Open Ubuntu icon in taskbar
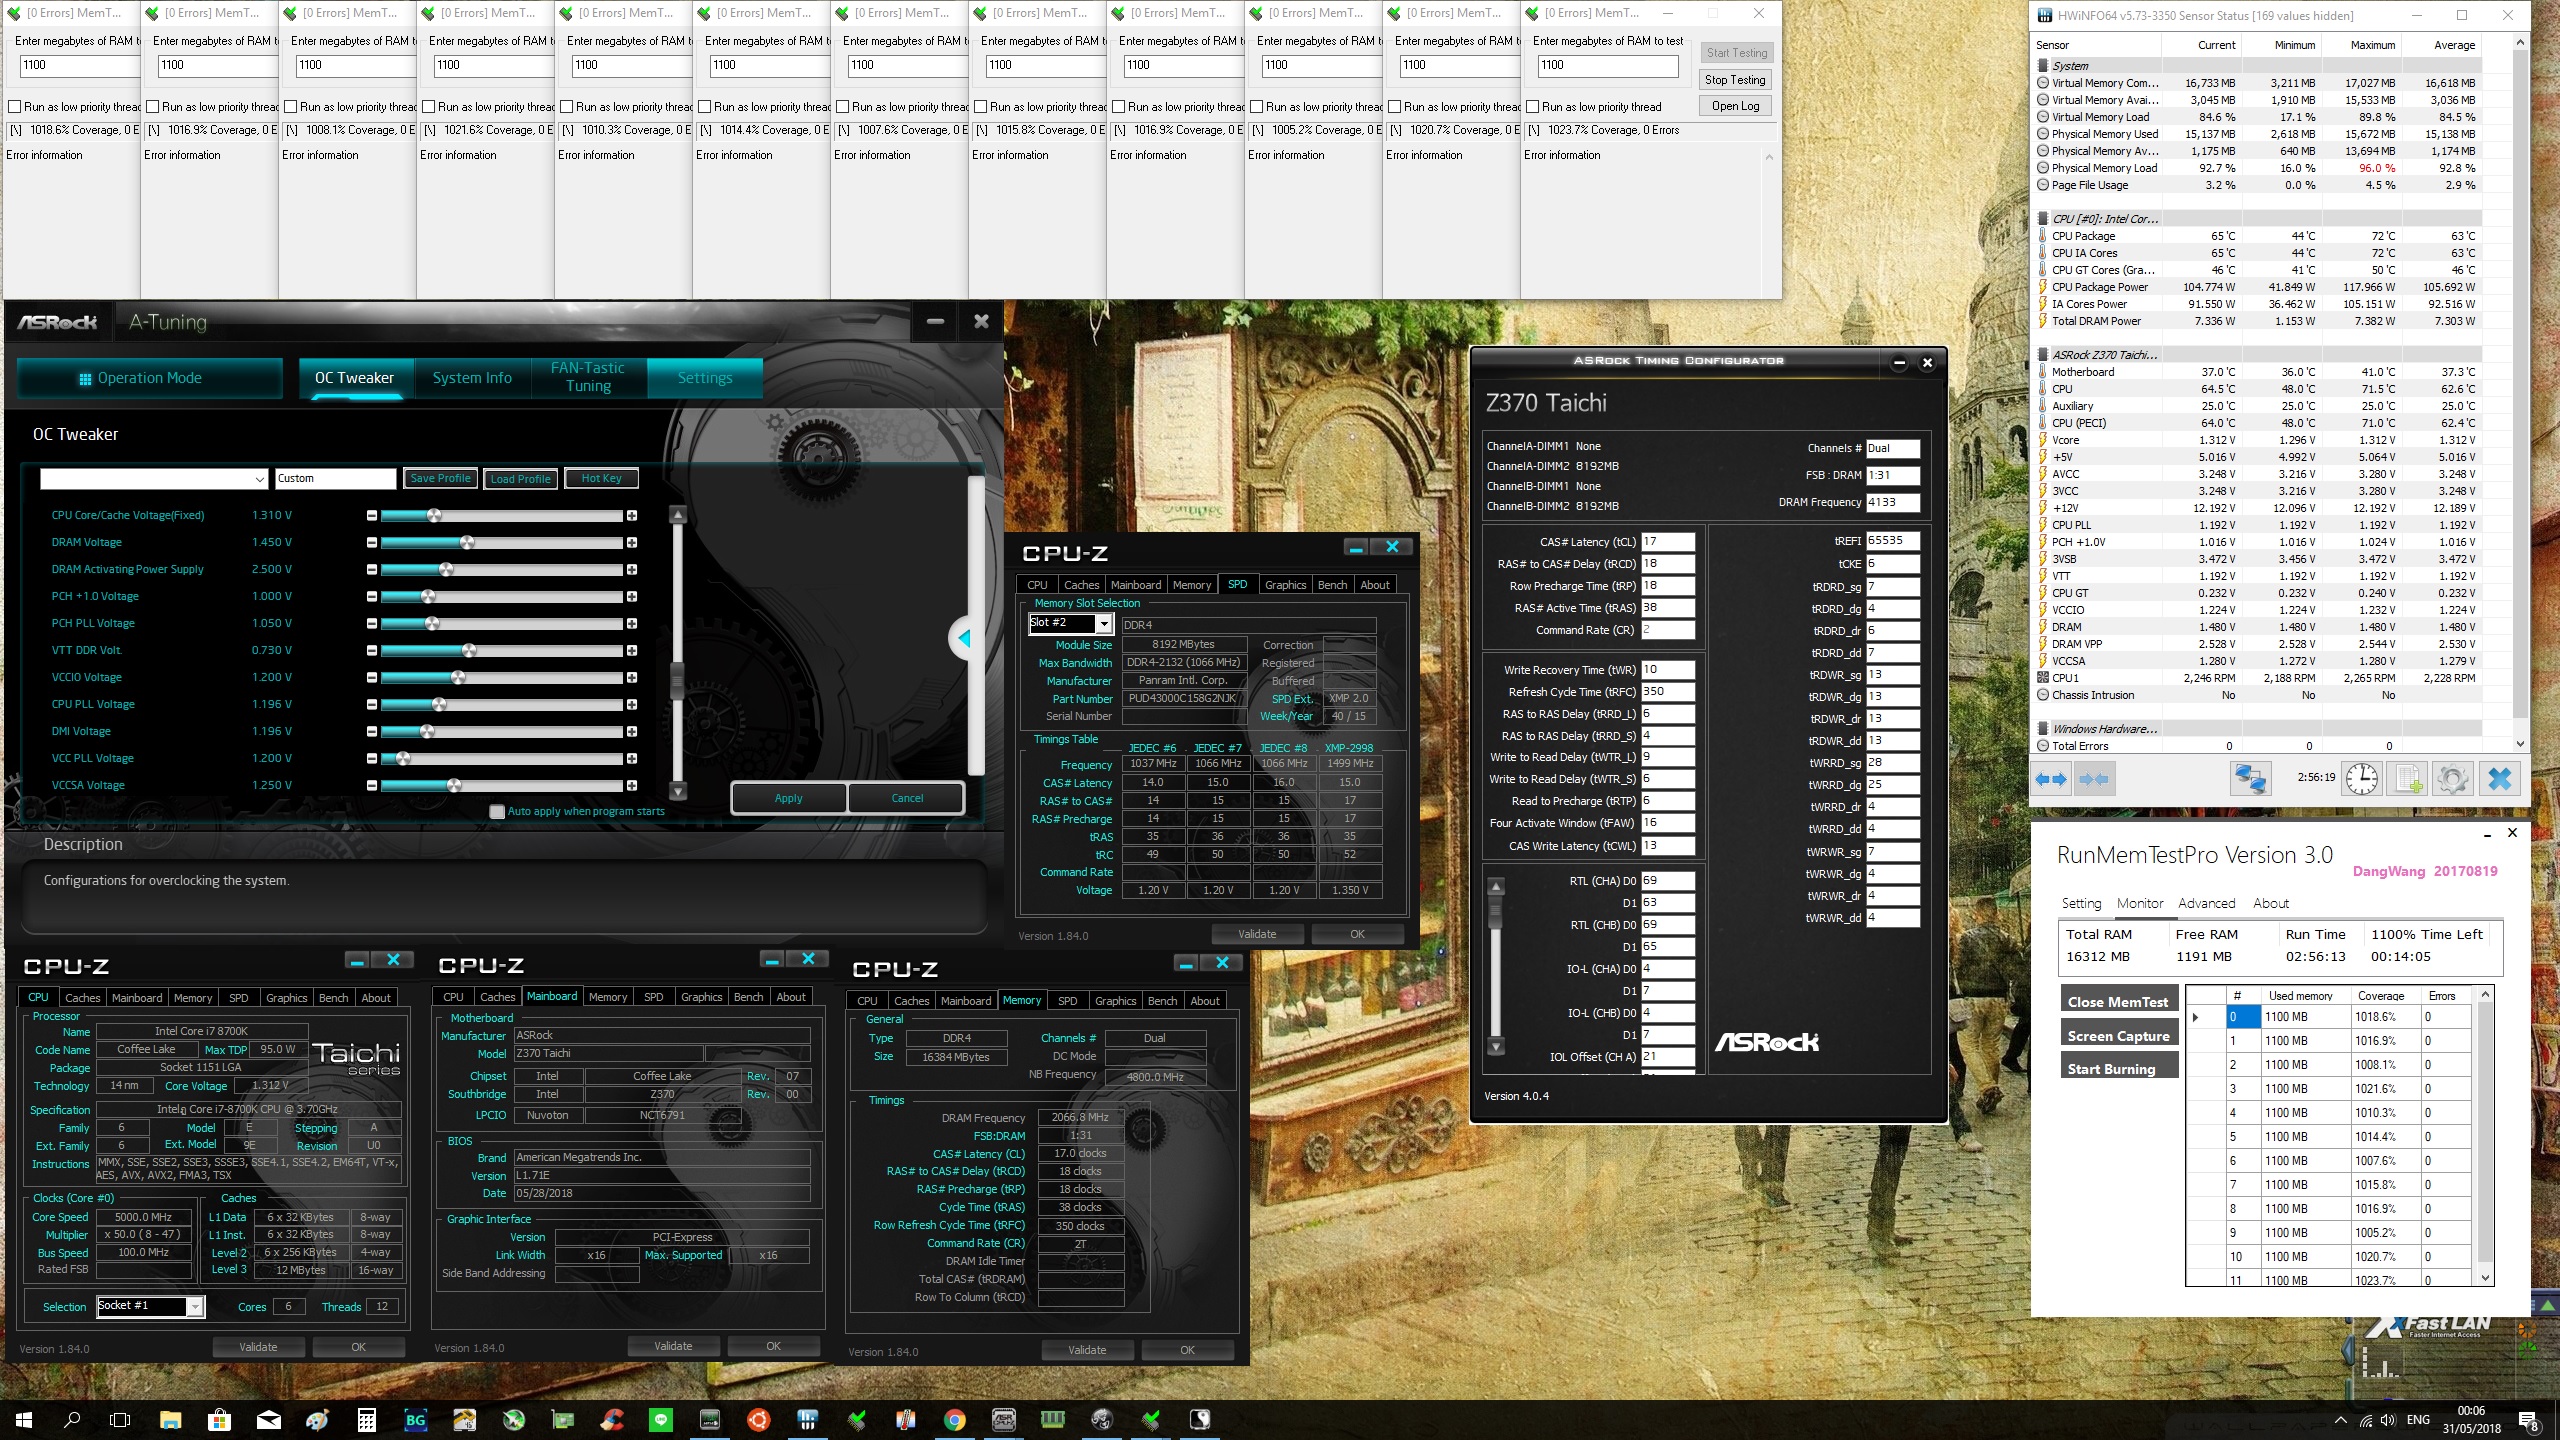Image resolution: width=2560 pixels, height=1440 pixels. pos(758,1419)
